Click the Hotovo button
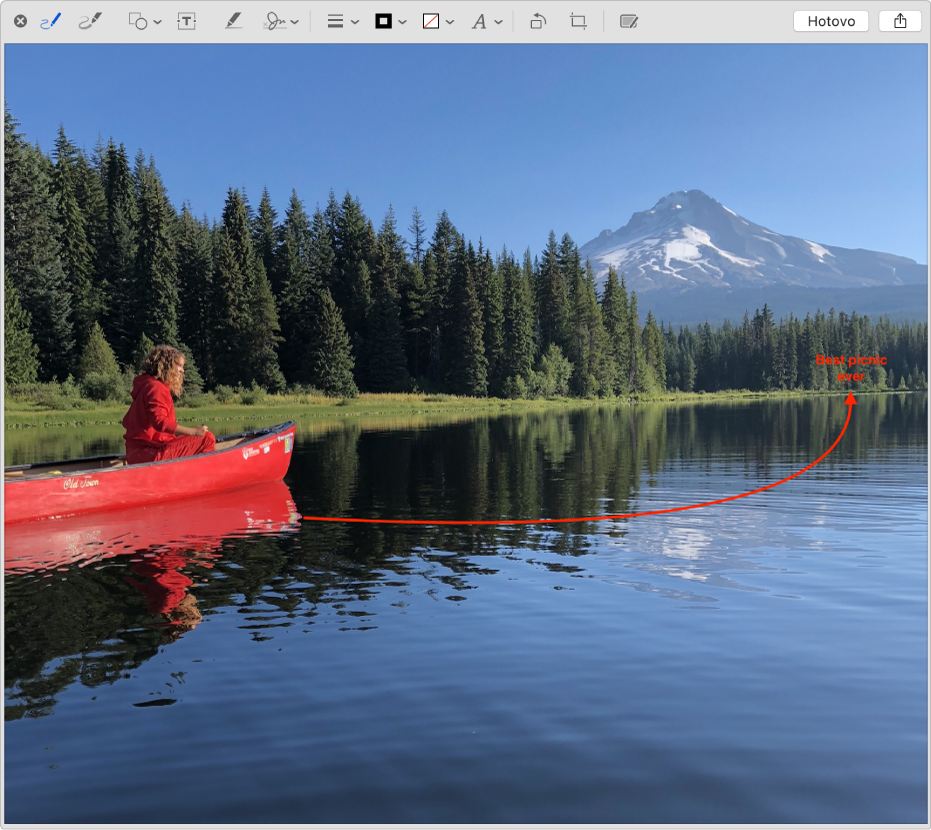931x830 pixels. pos(831,21)
